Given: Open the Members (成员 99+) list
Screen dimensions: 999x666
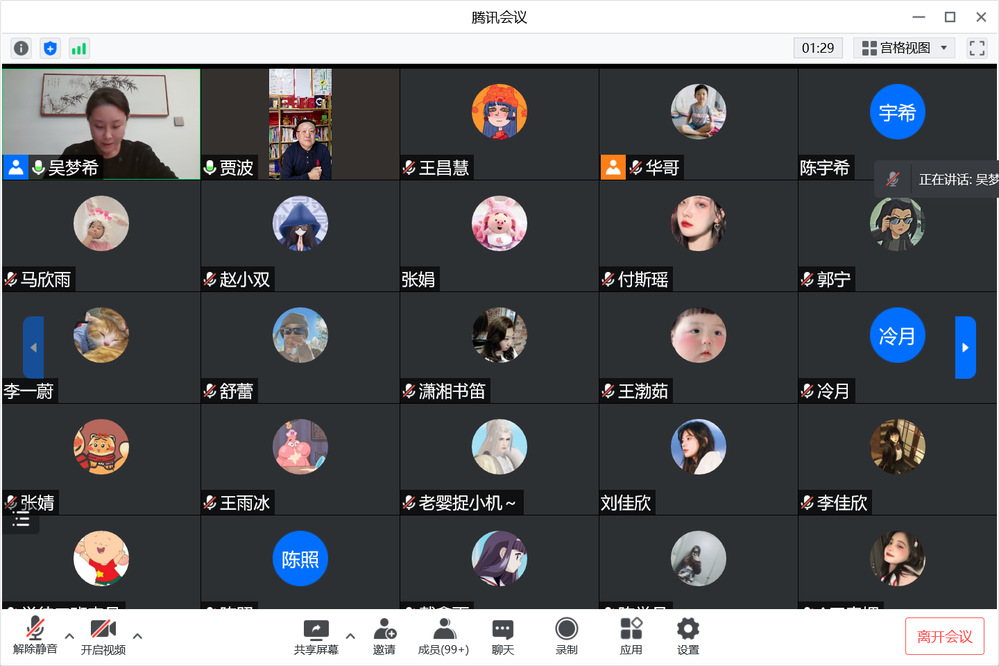Looking at the screenshot, I should (443, 637).
